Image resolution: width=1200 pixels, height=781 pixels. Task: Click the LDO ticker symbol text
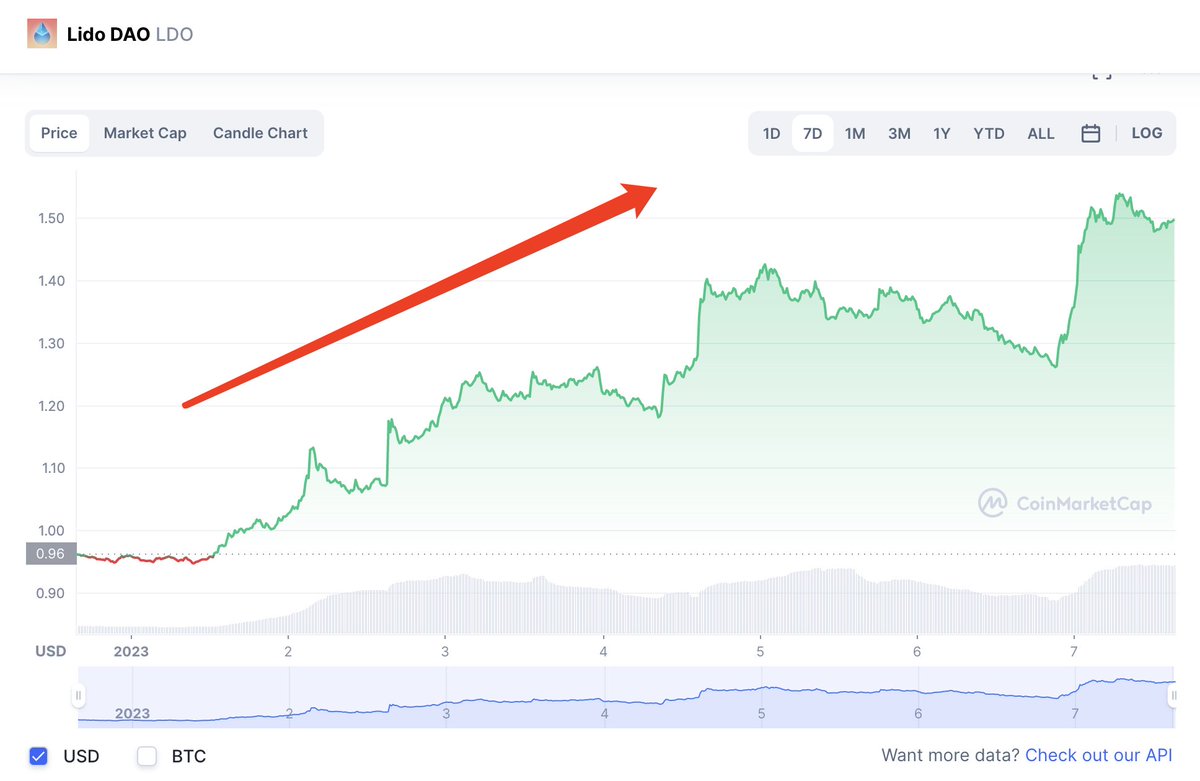(x=175, y=35)
